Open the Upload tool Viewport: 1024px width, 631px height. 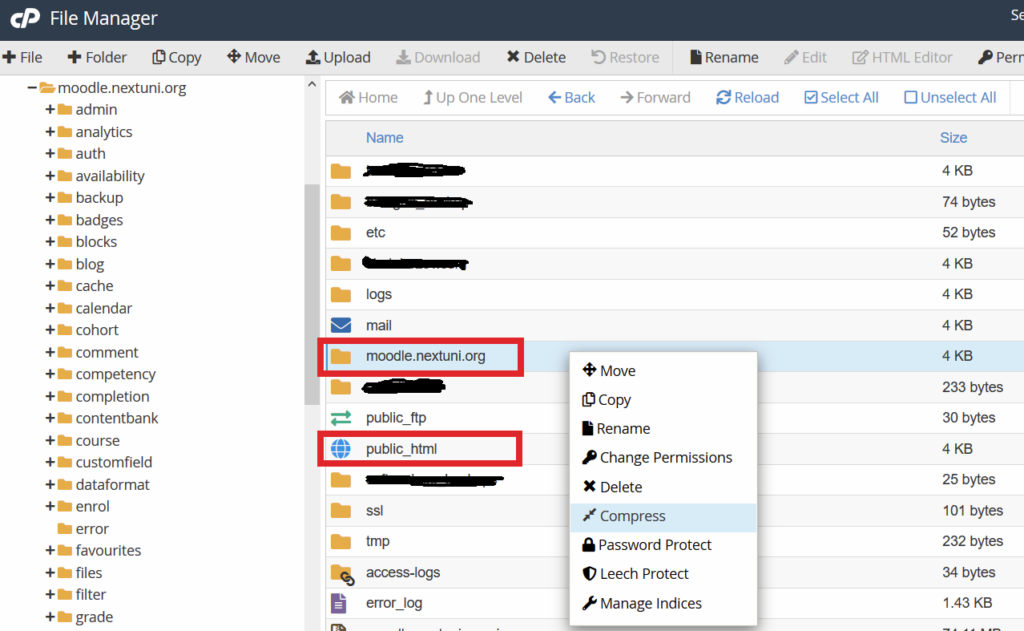pos(338,57)
